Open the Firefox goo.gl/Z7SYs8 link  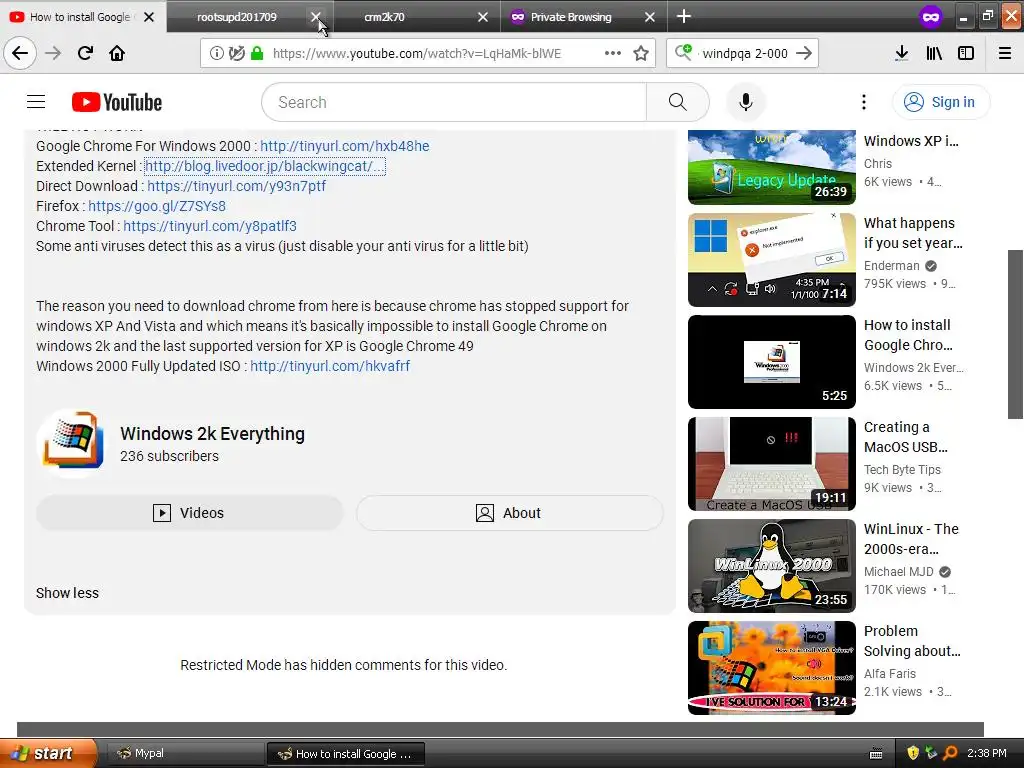point(157,206)
